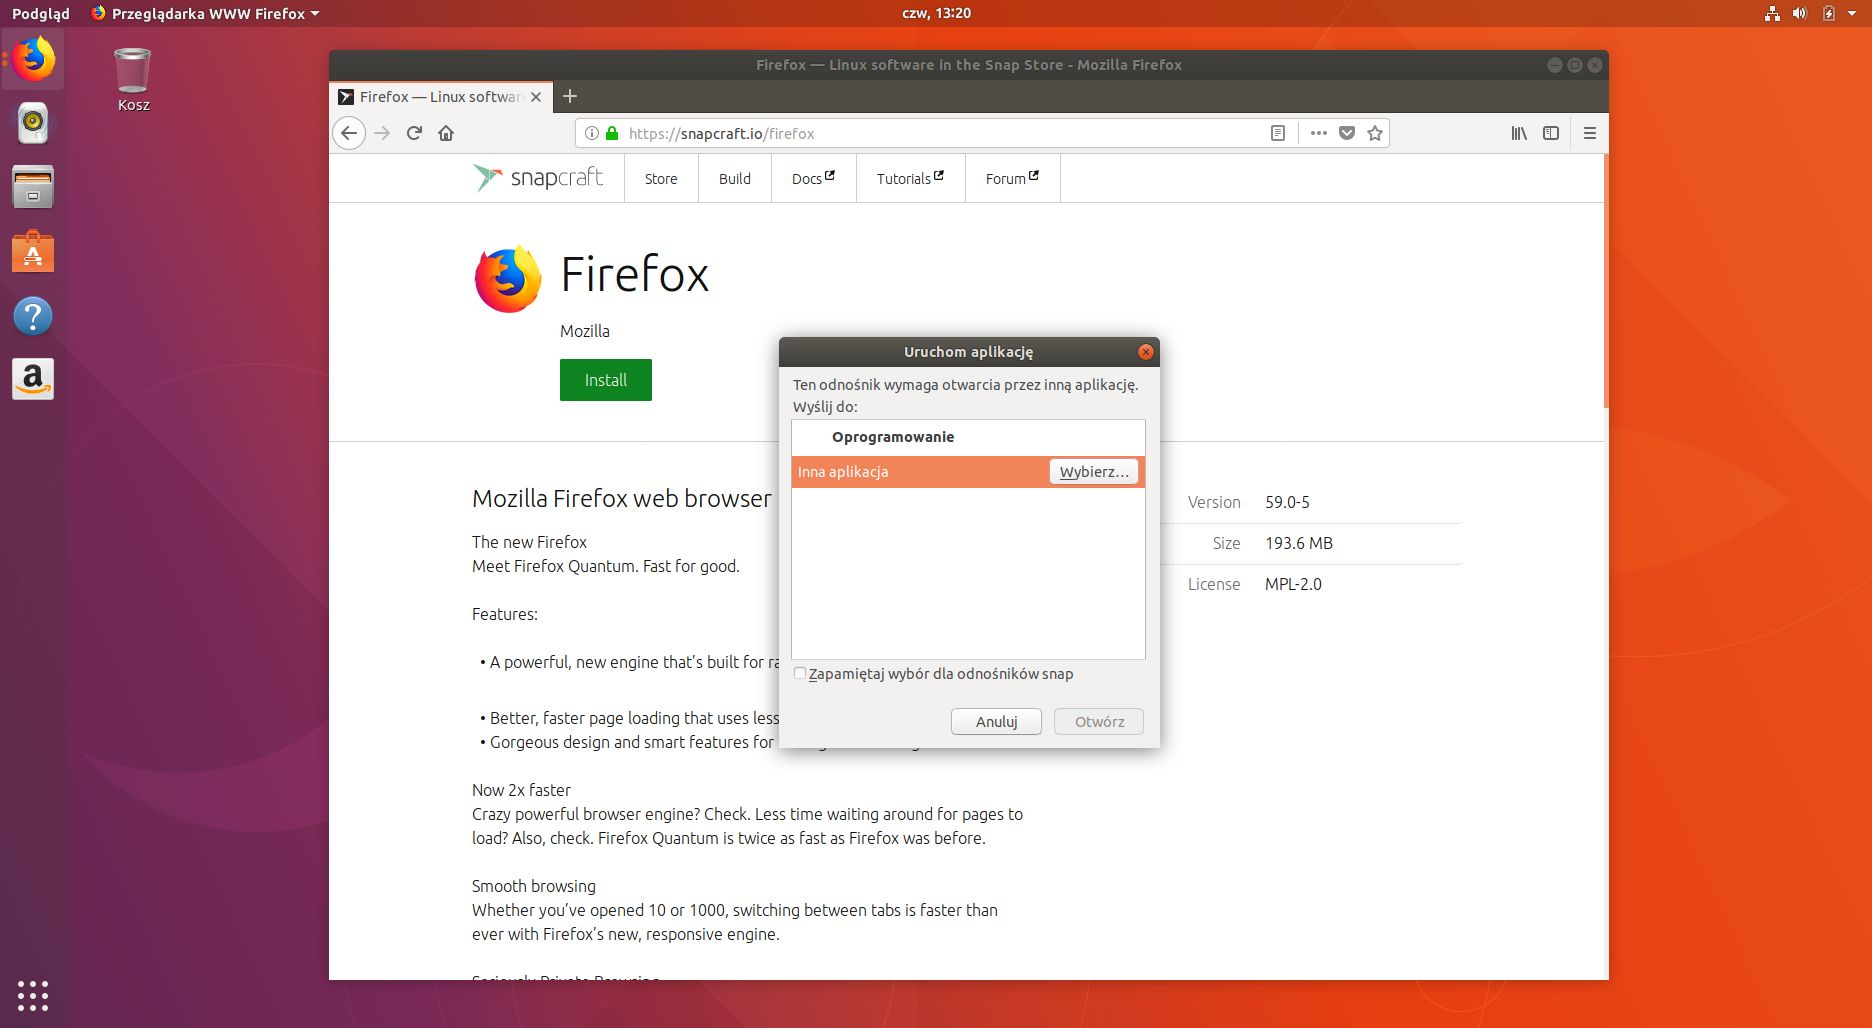The image size is (1872, 1028).
Task: Click the green Install button
Action: tap(605, 380)
